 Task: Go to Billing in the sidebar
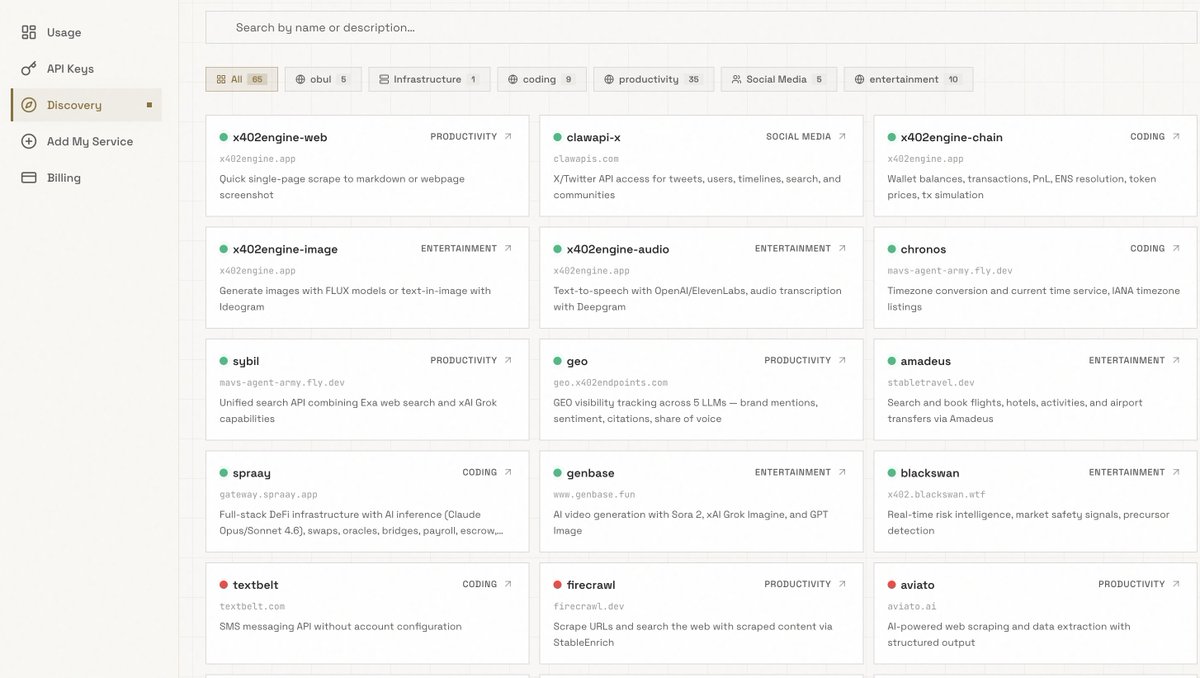tap(64, 177)
